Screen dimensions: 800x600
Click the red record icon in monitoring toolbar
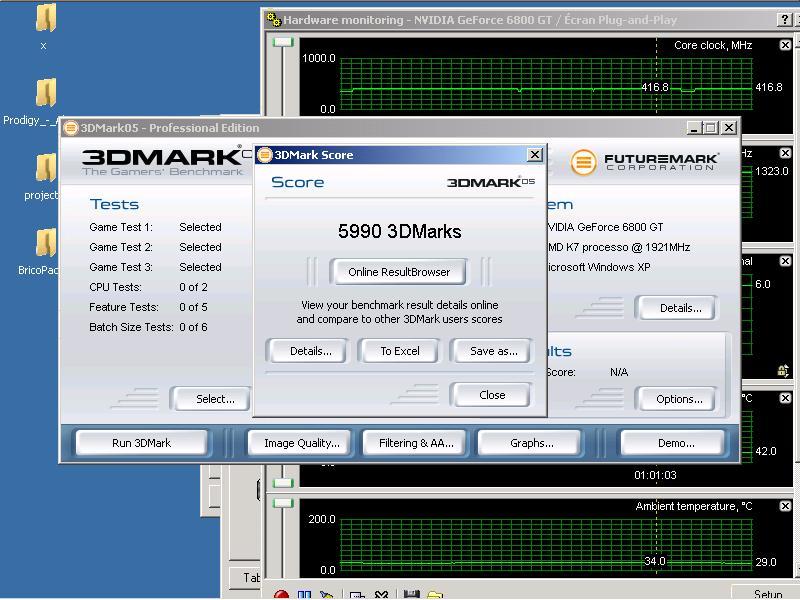coord(281,595)
